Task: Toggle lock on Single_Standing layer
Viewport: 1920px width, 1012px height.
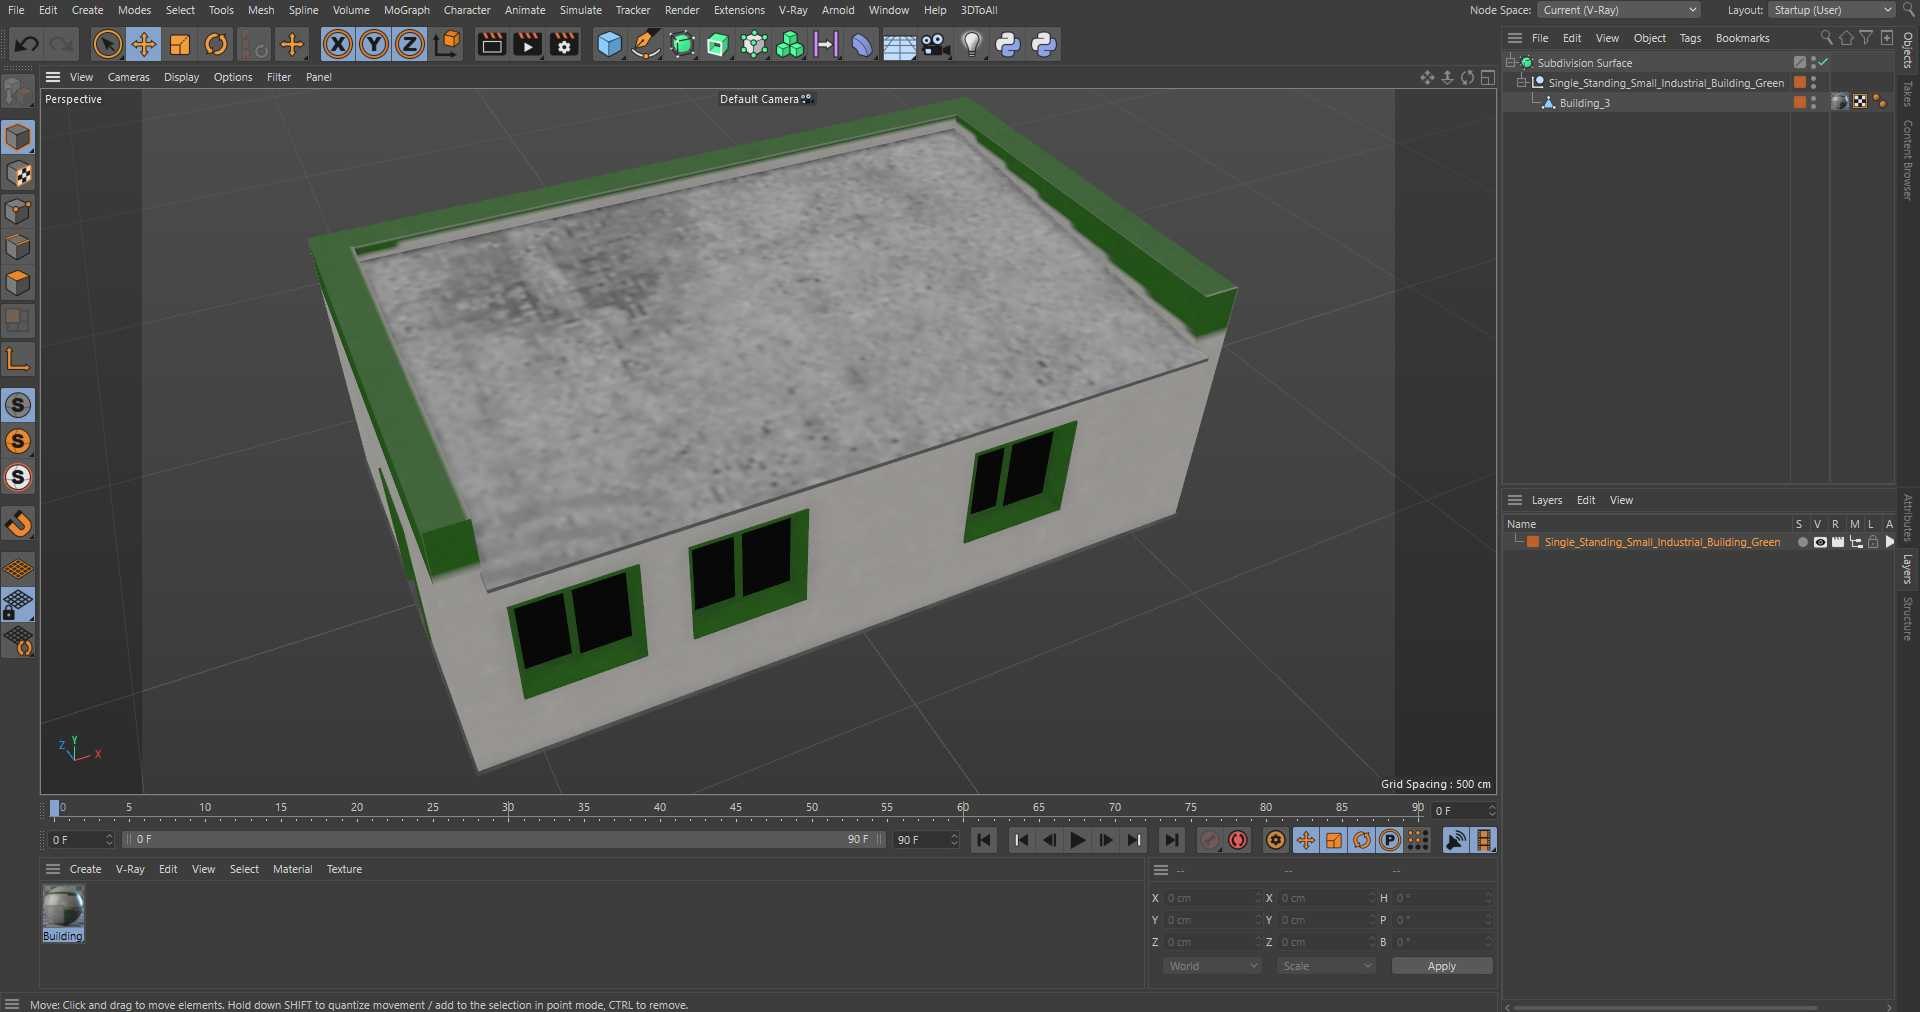Action: [1873, 542]
